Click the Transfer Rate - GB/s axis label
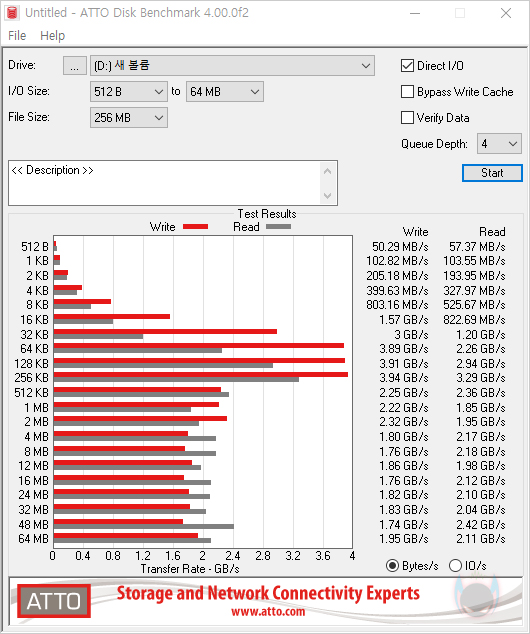Viewport: 530px width, 634px height. coord(190,569)
